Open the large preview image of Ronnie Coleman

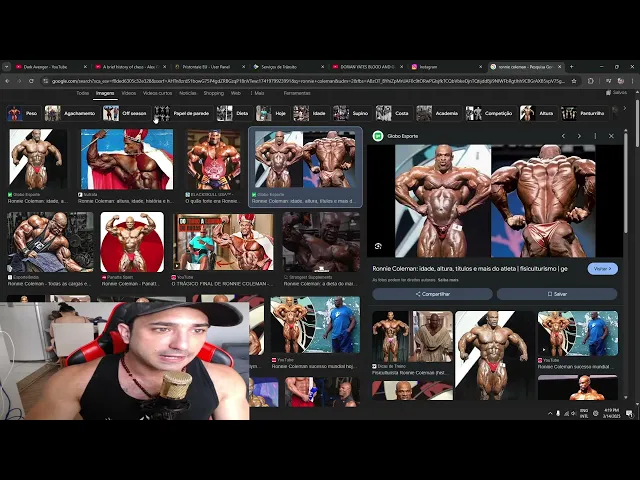pyautogui.click(x=495, y=201)
